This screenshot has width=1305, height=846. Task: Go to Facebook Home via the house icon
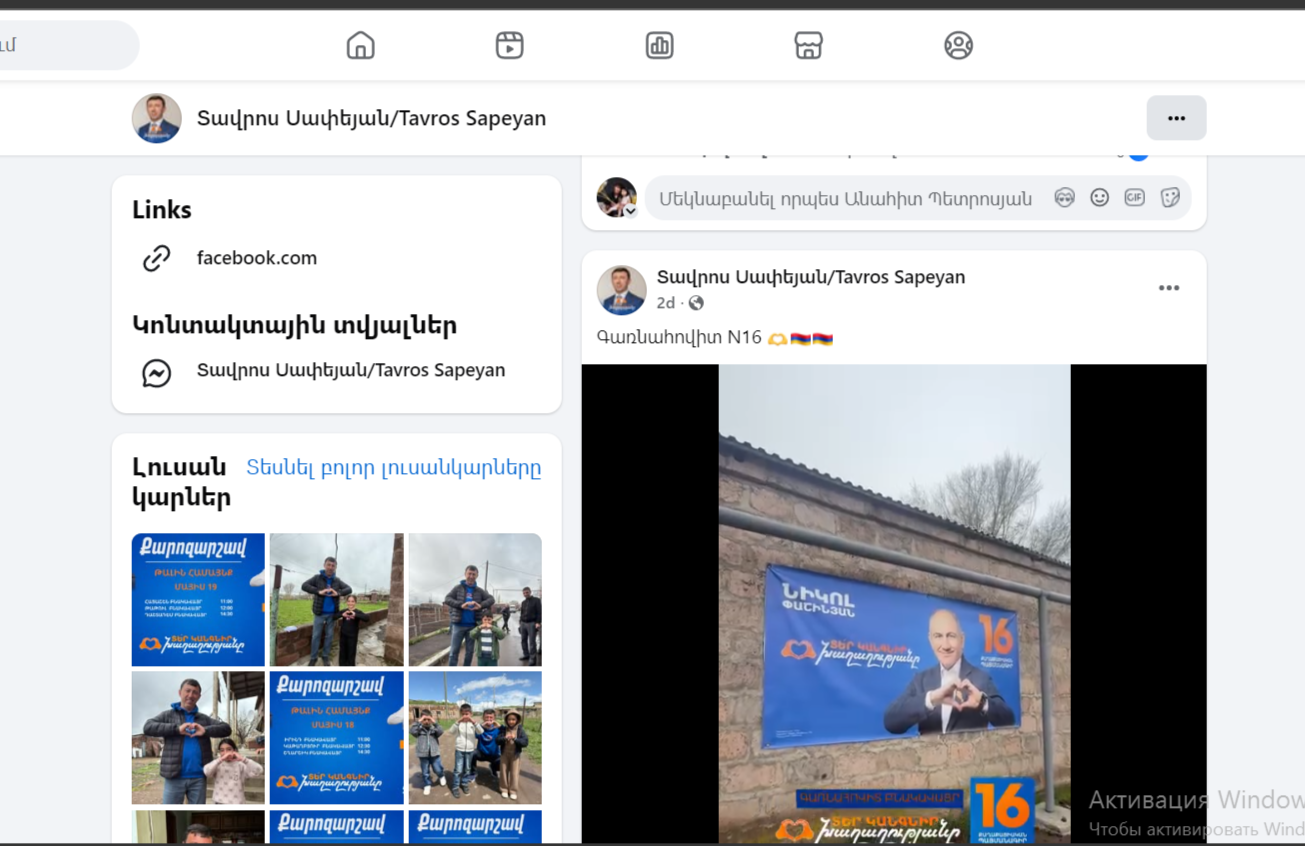pos(360,45)
